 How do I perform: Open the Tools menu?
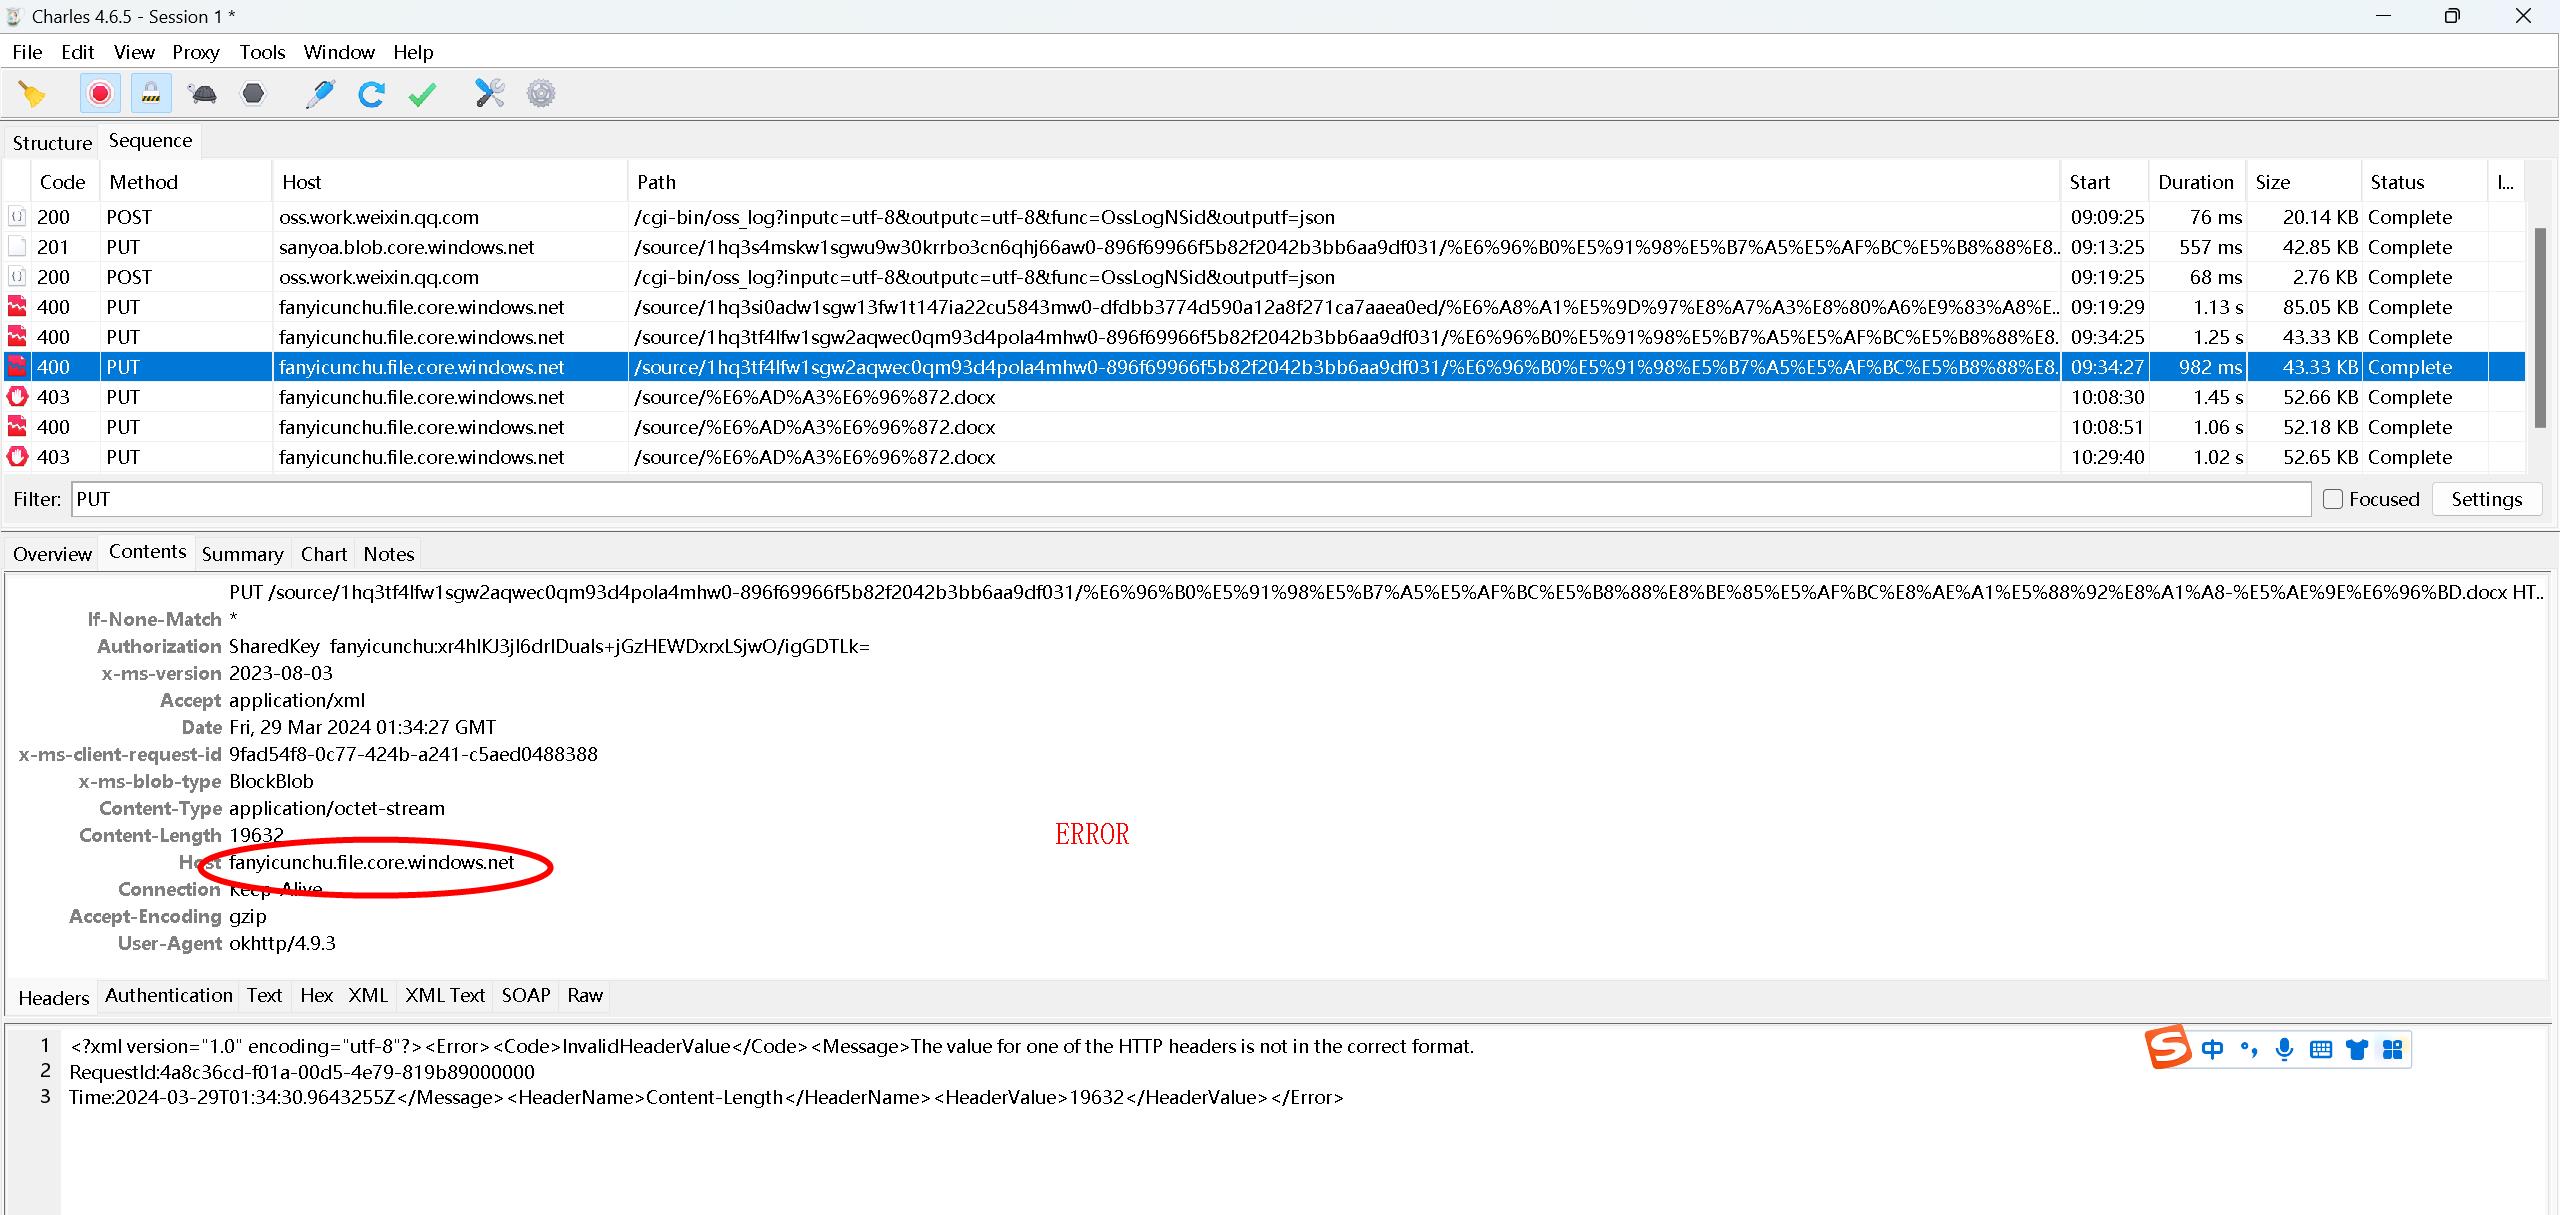262,52
